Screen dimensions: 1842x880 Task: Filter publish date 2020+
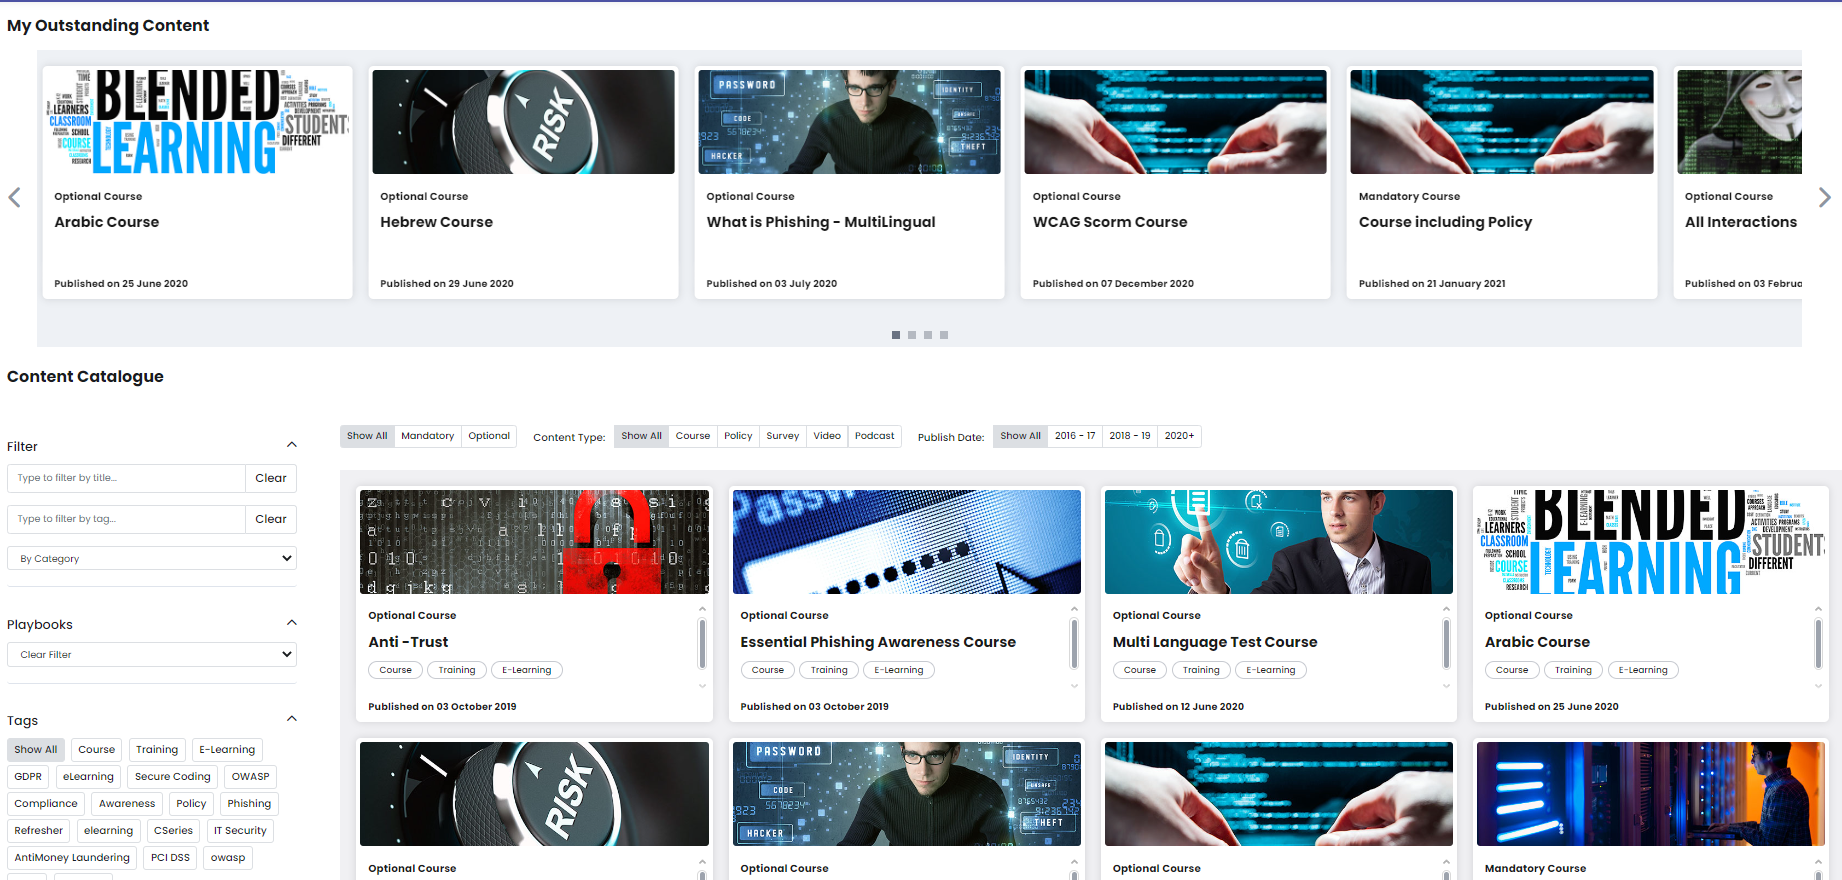pyautogui.click(x=1179, y=436)
